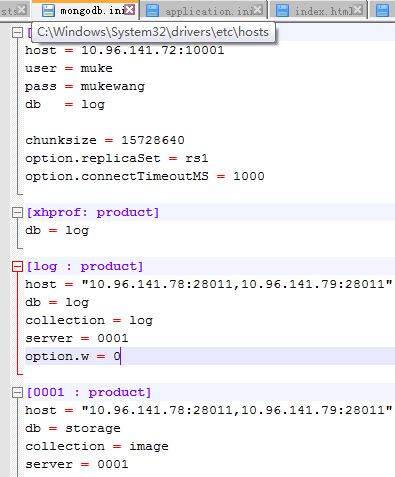The height and width of the screenshot is (477, 395).
Task: Click the 'option.replicaSet = rs1' line
Action: click(x=117, y=158)
